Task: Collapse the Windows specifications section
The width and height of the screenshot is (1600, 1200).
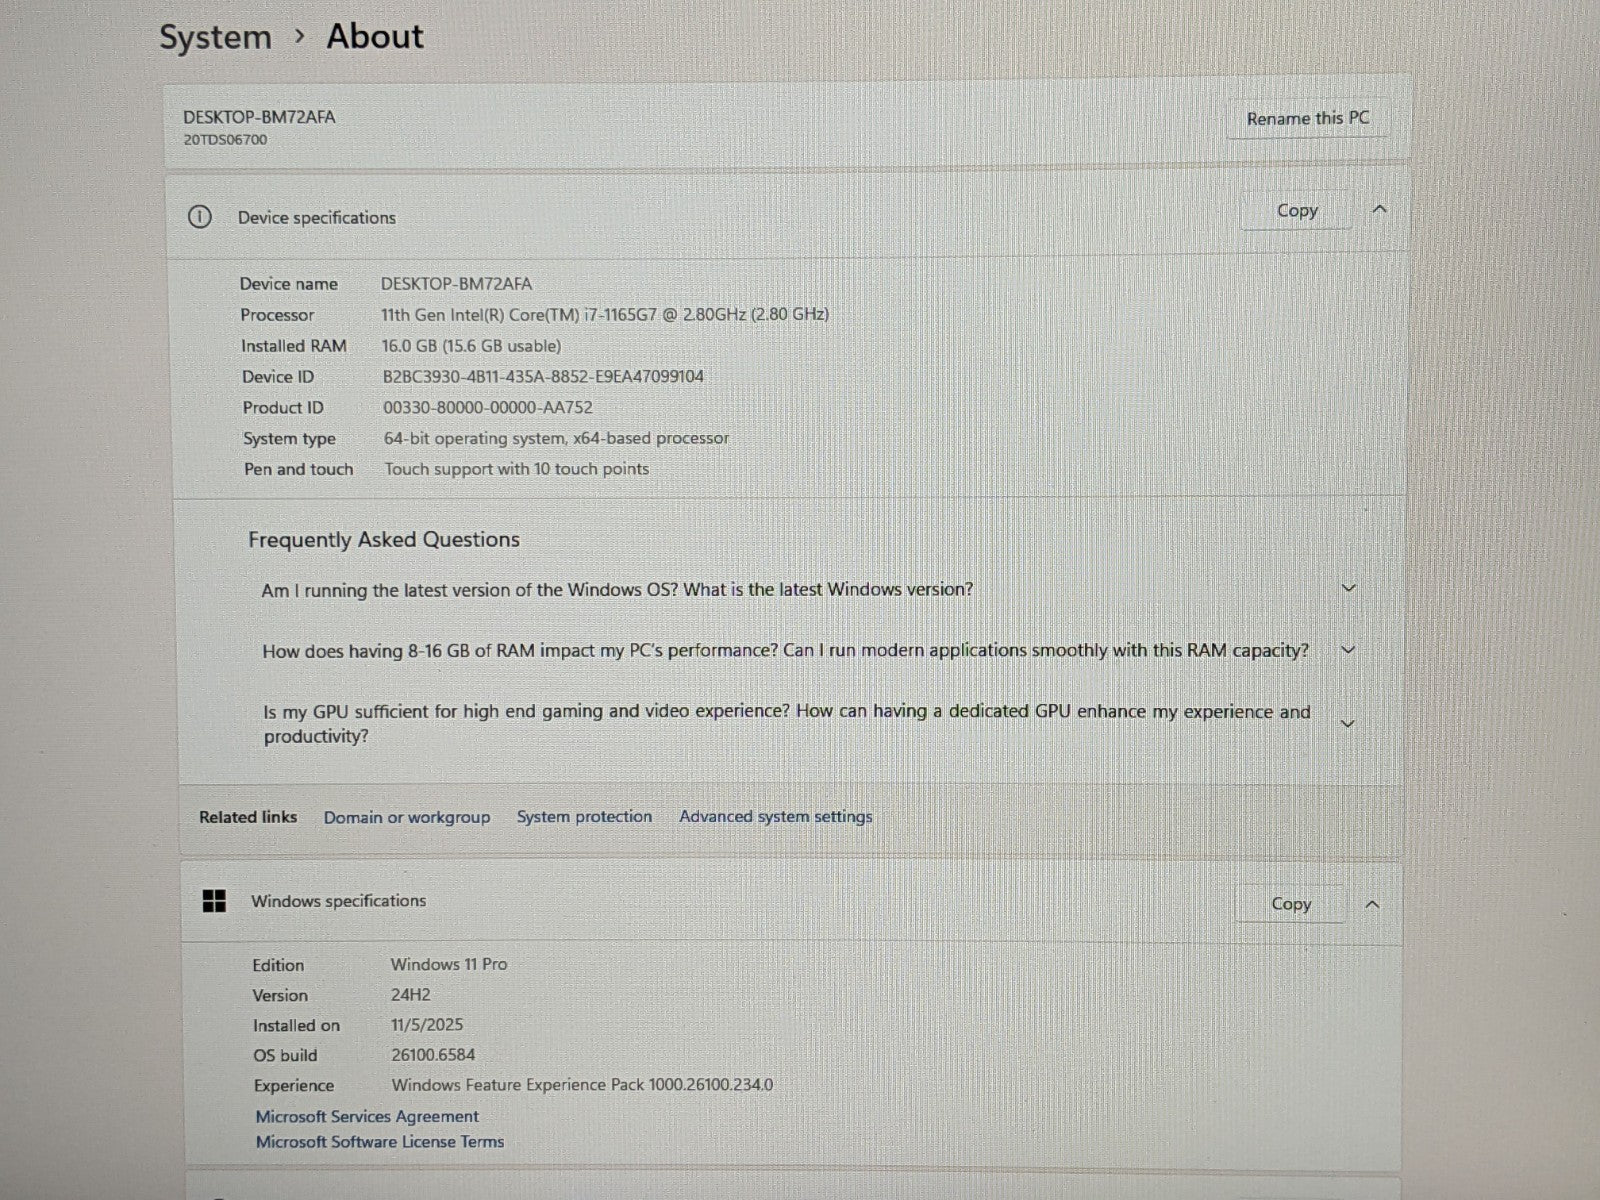Action: pos(1372,904)
